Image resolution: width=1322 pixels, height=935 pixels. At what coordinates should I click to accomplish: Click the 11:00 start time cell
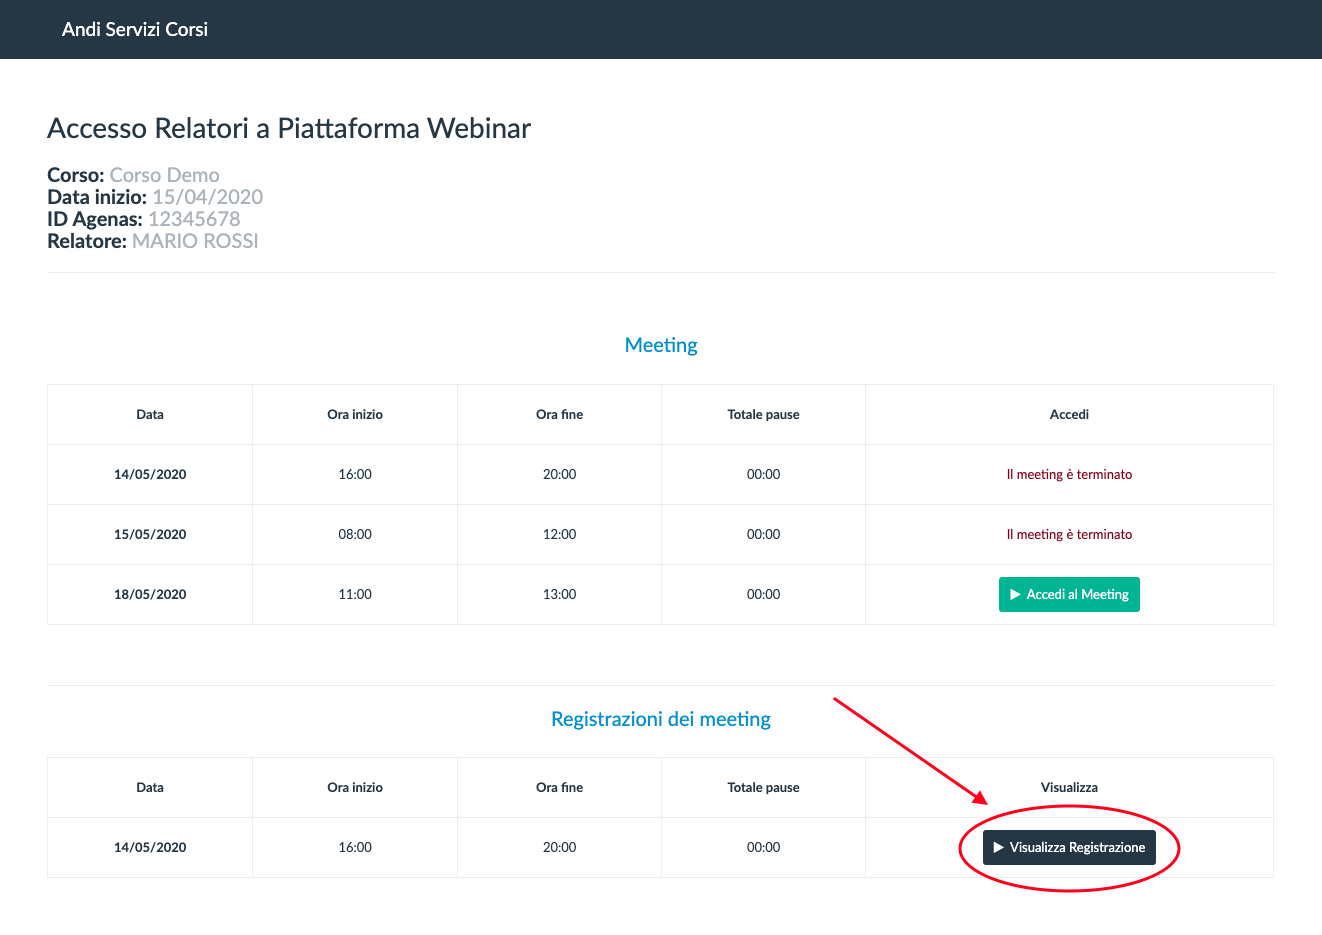[x=355, y=595]
